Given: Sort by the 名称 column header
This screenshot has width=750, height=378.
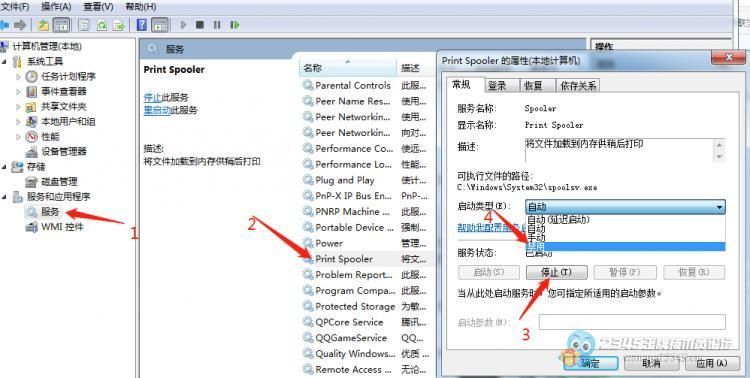Looking at the screenshot, I should (x=348, y=68).
